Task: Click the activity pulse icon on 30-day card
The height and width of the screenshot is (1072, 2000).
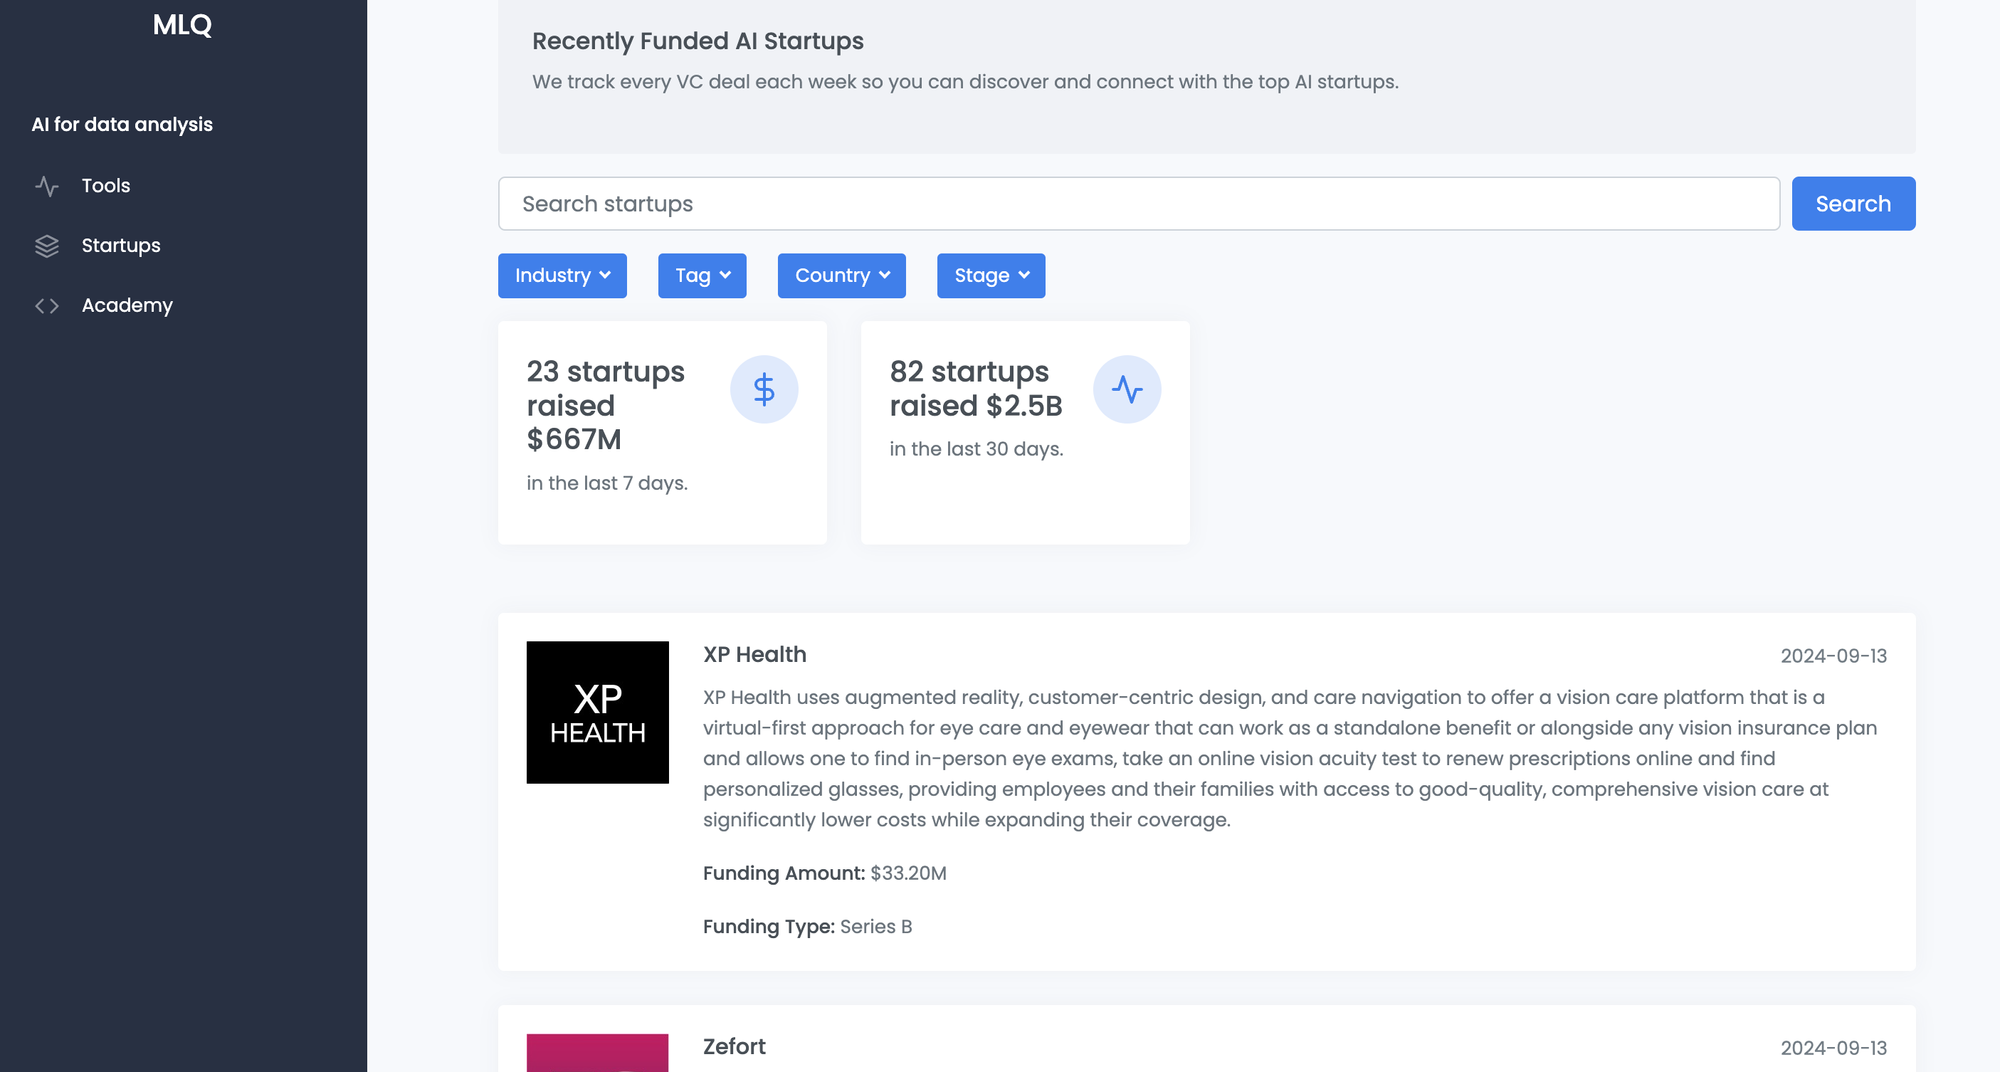Action: [1127, 389]
